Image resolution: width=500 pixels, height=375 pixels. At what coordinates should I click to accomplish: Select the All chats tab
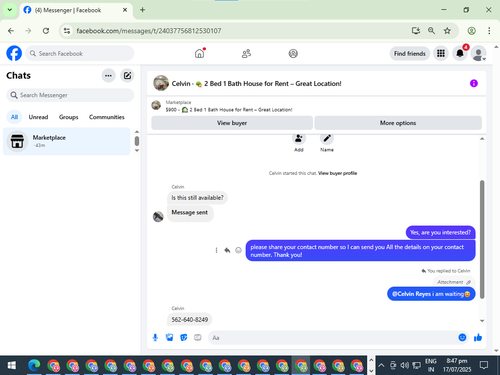[x=14, y=117]
